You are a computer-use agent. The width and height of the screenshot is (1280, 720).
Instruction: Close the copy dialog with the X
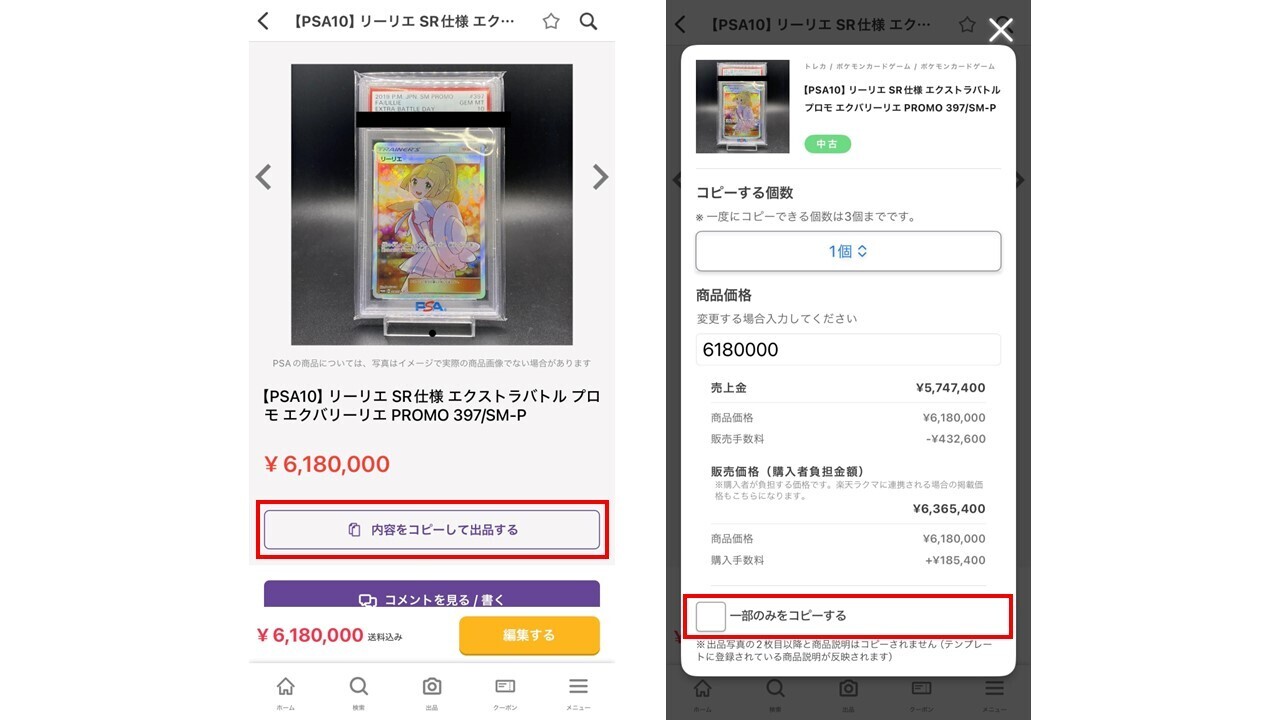[1001, 30]
